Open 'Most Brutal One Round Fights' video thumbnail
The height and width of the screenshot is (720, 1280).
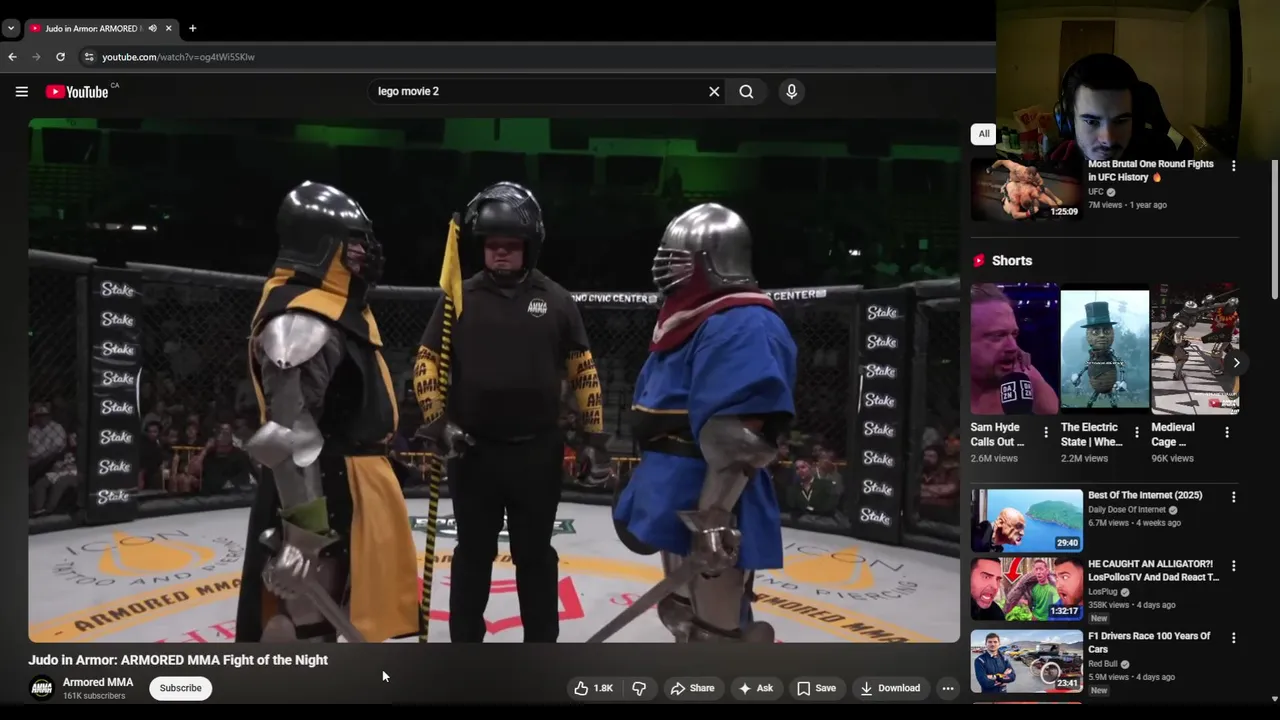point(1026,189)
